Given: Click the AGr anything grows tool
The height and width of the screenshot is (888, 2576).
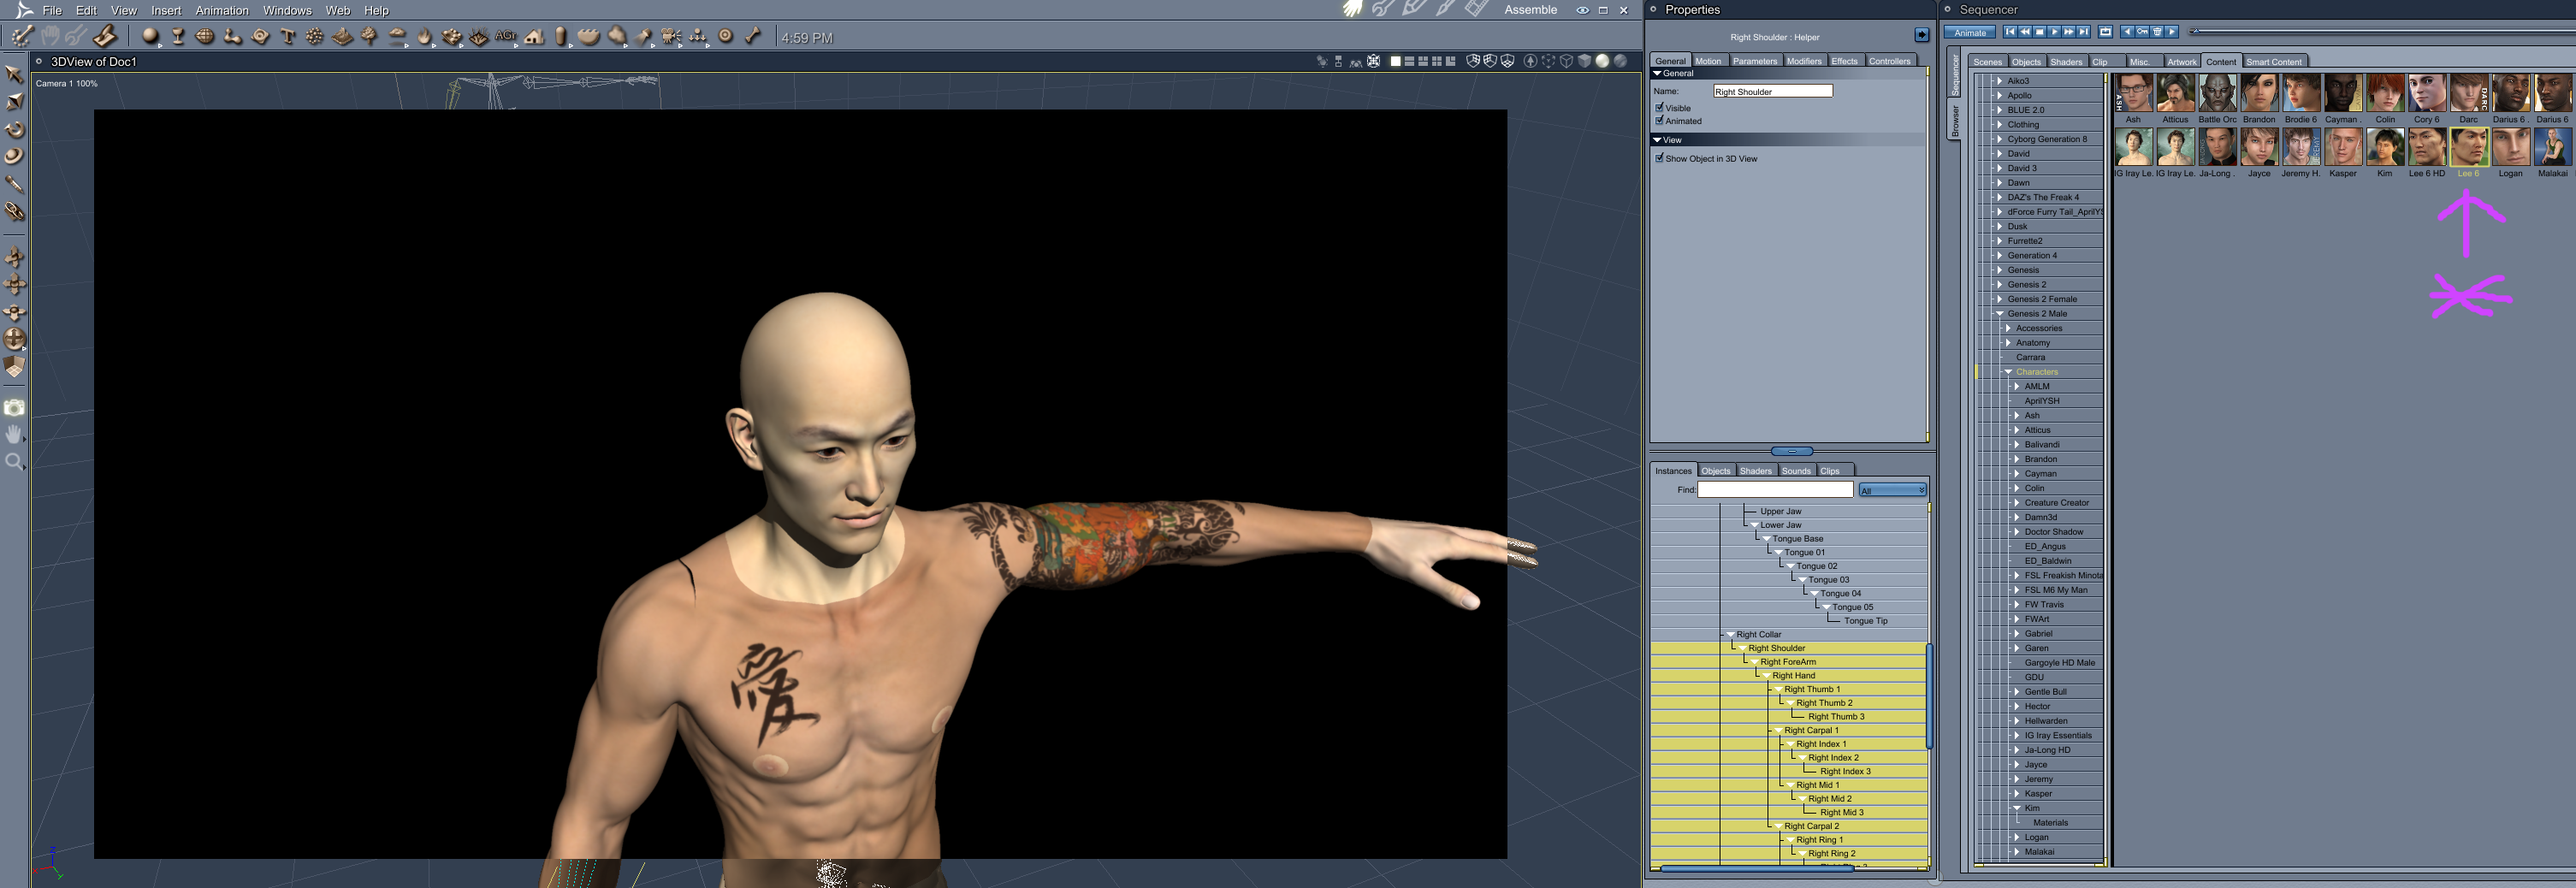Looking at the screenshot, I should click(506, 37).
